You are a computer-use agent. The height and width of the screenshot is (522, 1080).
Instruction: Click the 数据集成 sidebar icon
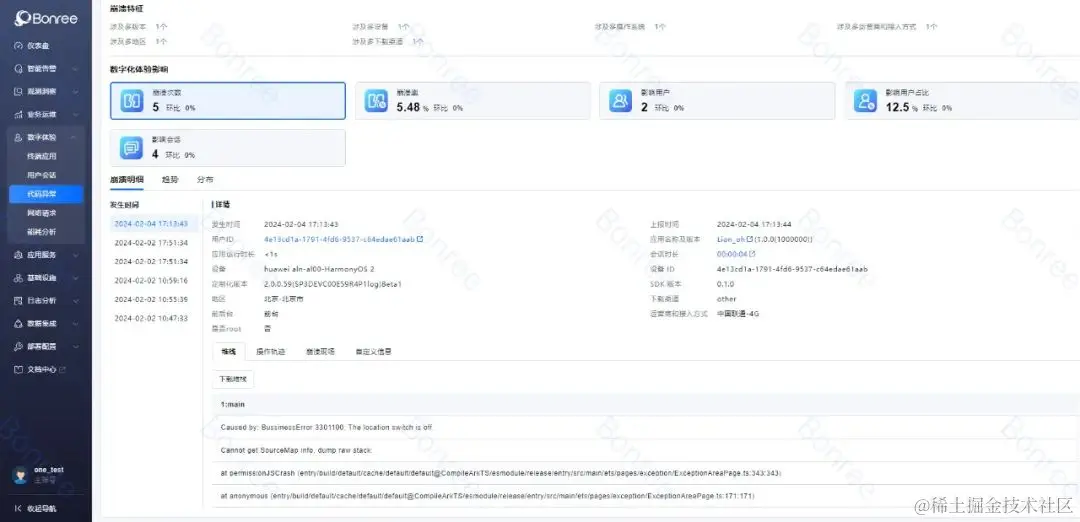coord(19,324)
